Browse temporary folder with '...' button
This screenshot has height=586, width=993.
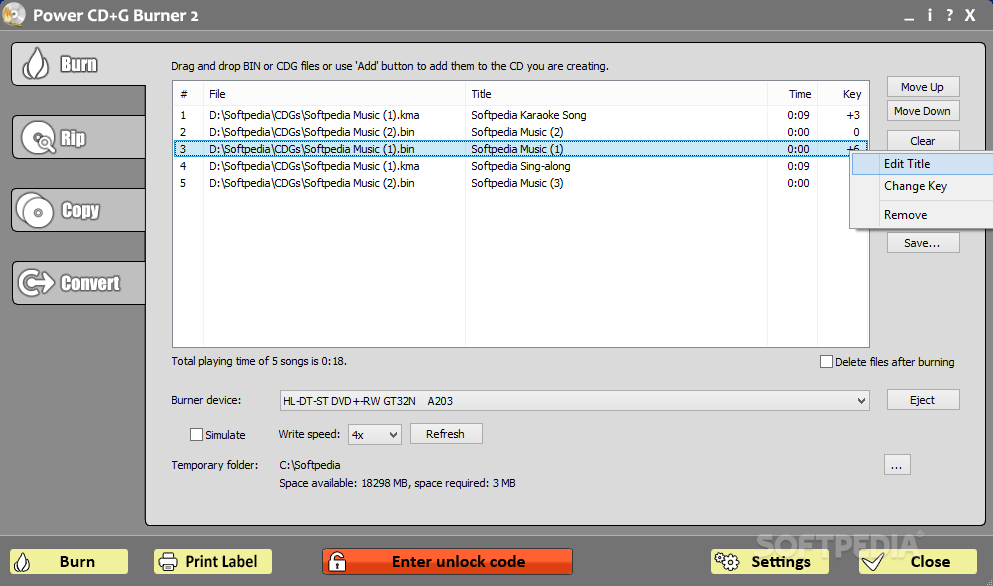[x=897, y=464]
